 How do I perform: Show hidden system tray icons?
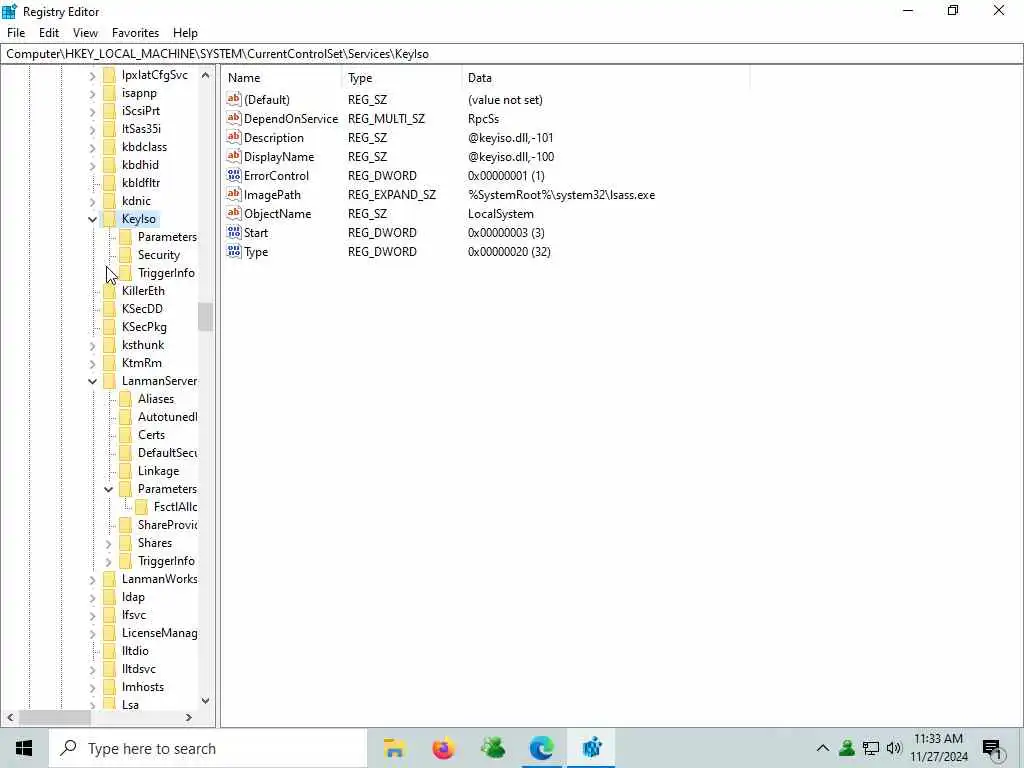(823, 748)
